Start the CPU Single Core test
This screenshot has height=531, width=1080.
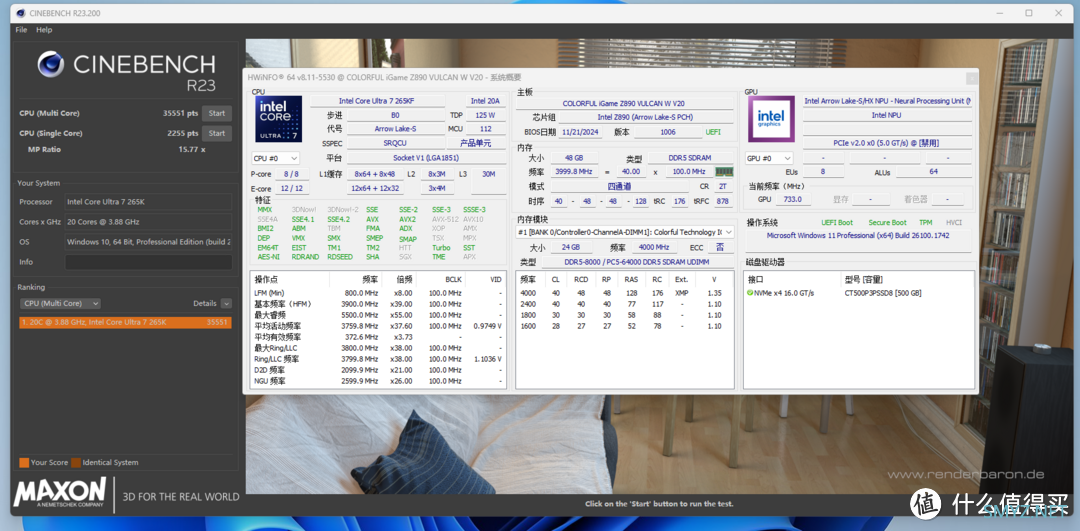(x=216, y=134)
